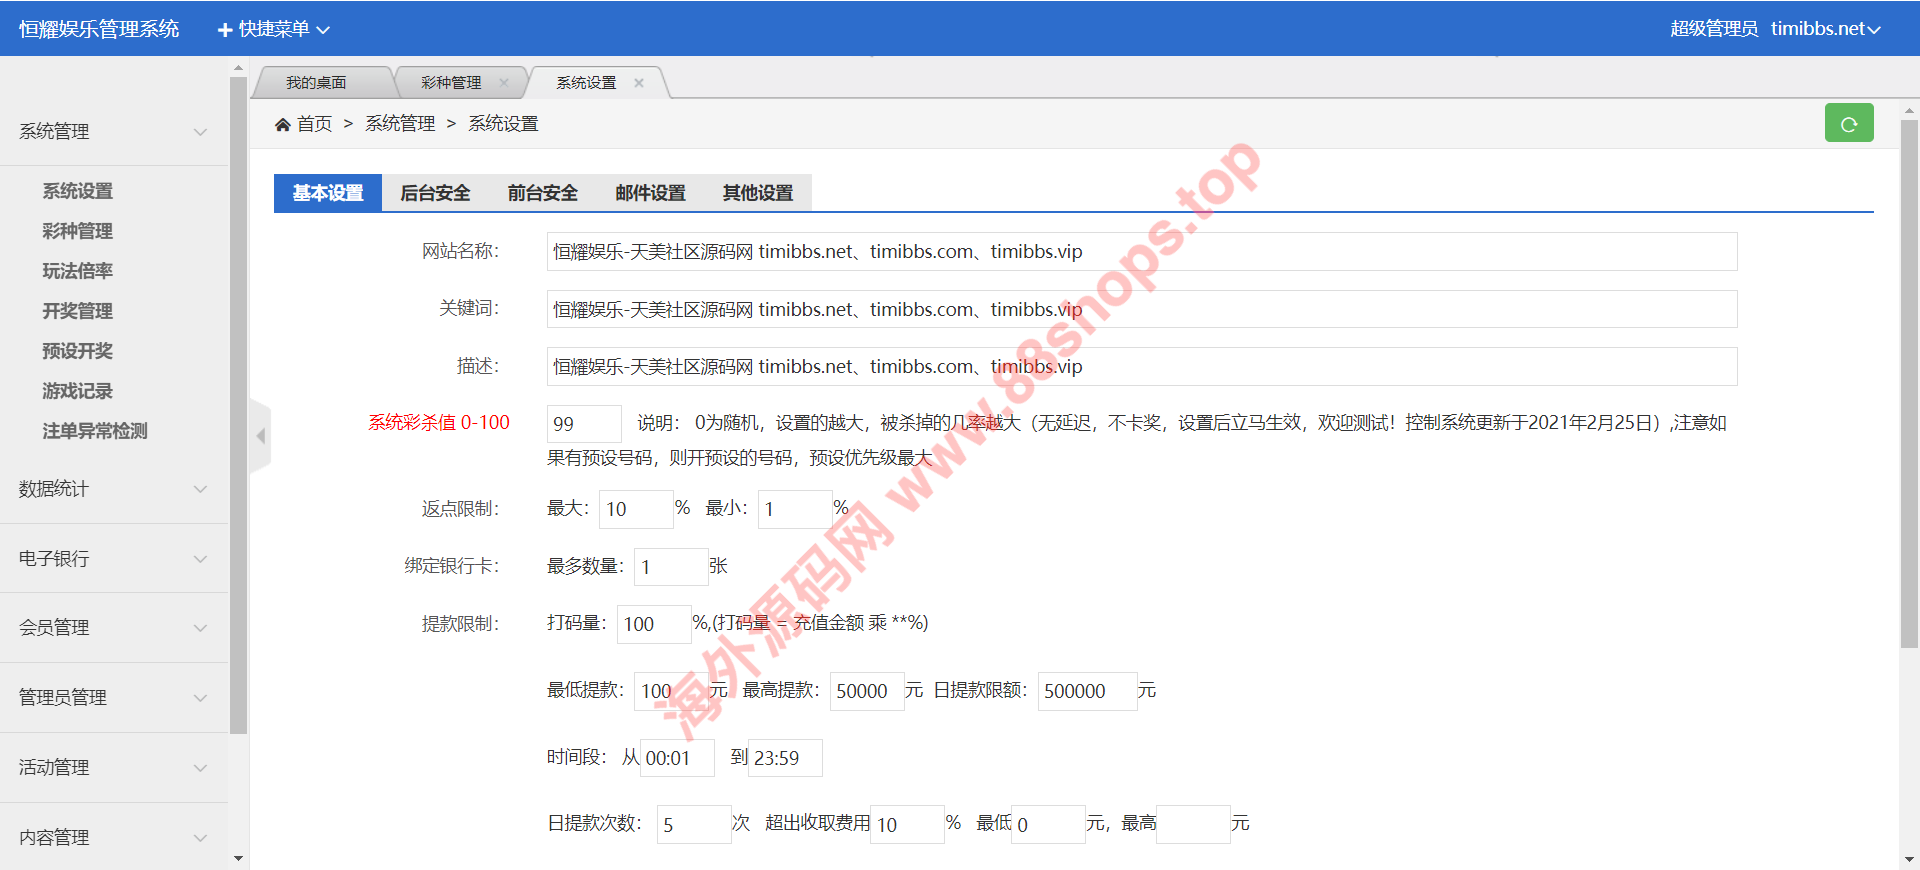This screenshot has height=870, width=1920.
Task: Click the sidebar scroll down arrow
Action: (x=238, y=858)
